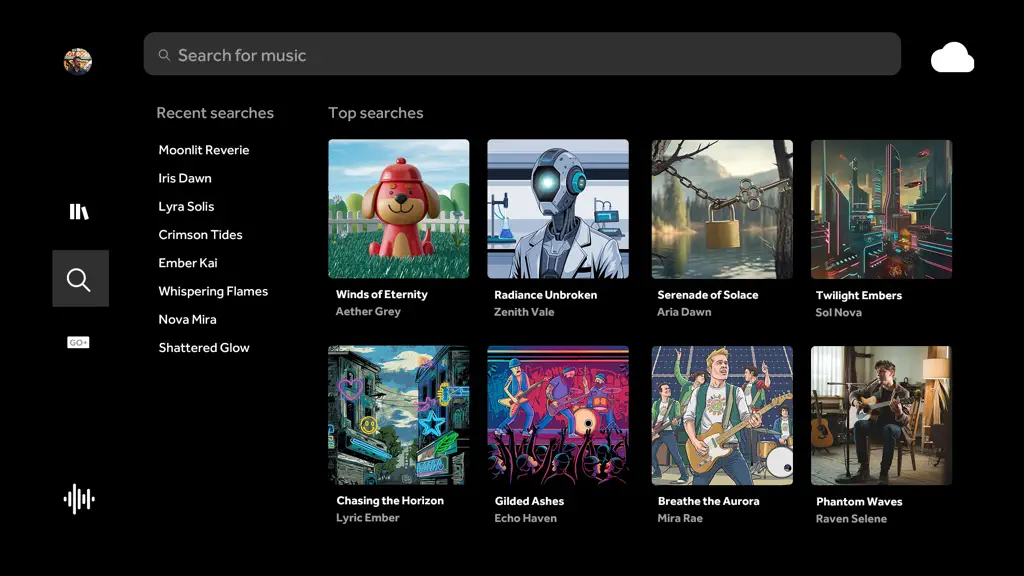Image resolution: width=1024 pixels, height=576 pixels.
Task: Open Serenade of Solace padlock artwork
Action: point(722,209)
